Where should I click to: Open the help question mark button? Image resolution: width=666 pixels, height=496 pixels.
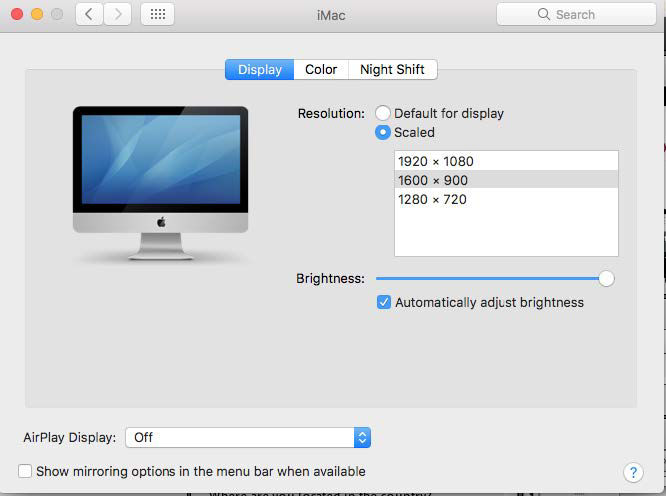[633, 472]
